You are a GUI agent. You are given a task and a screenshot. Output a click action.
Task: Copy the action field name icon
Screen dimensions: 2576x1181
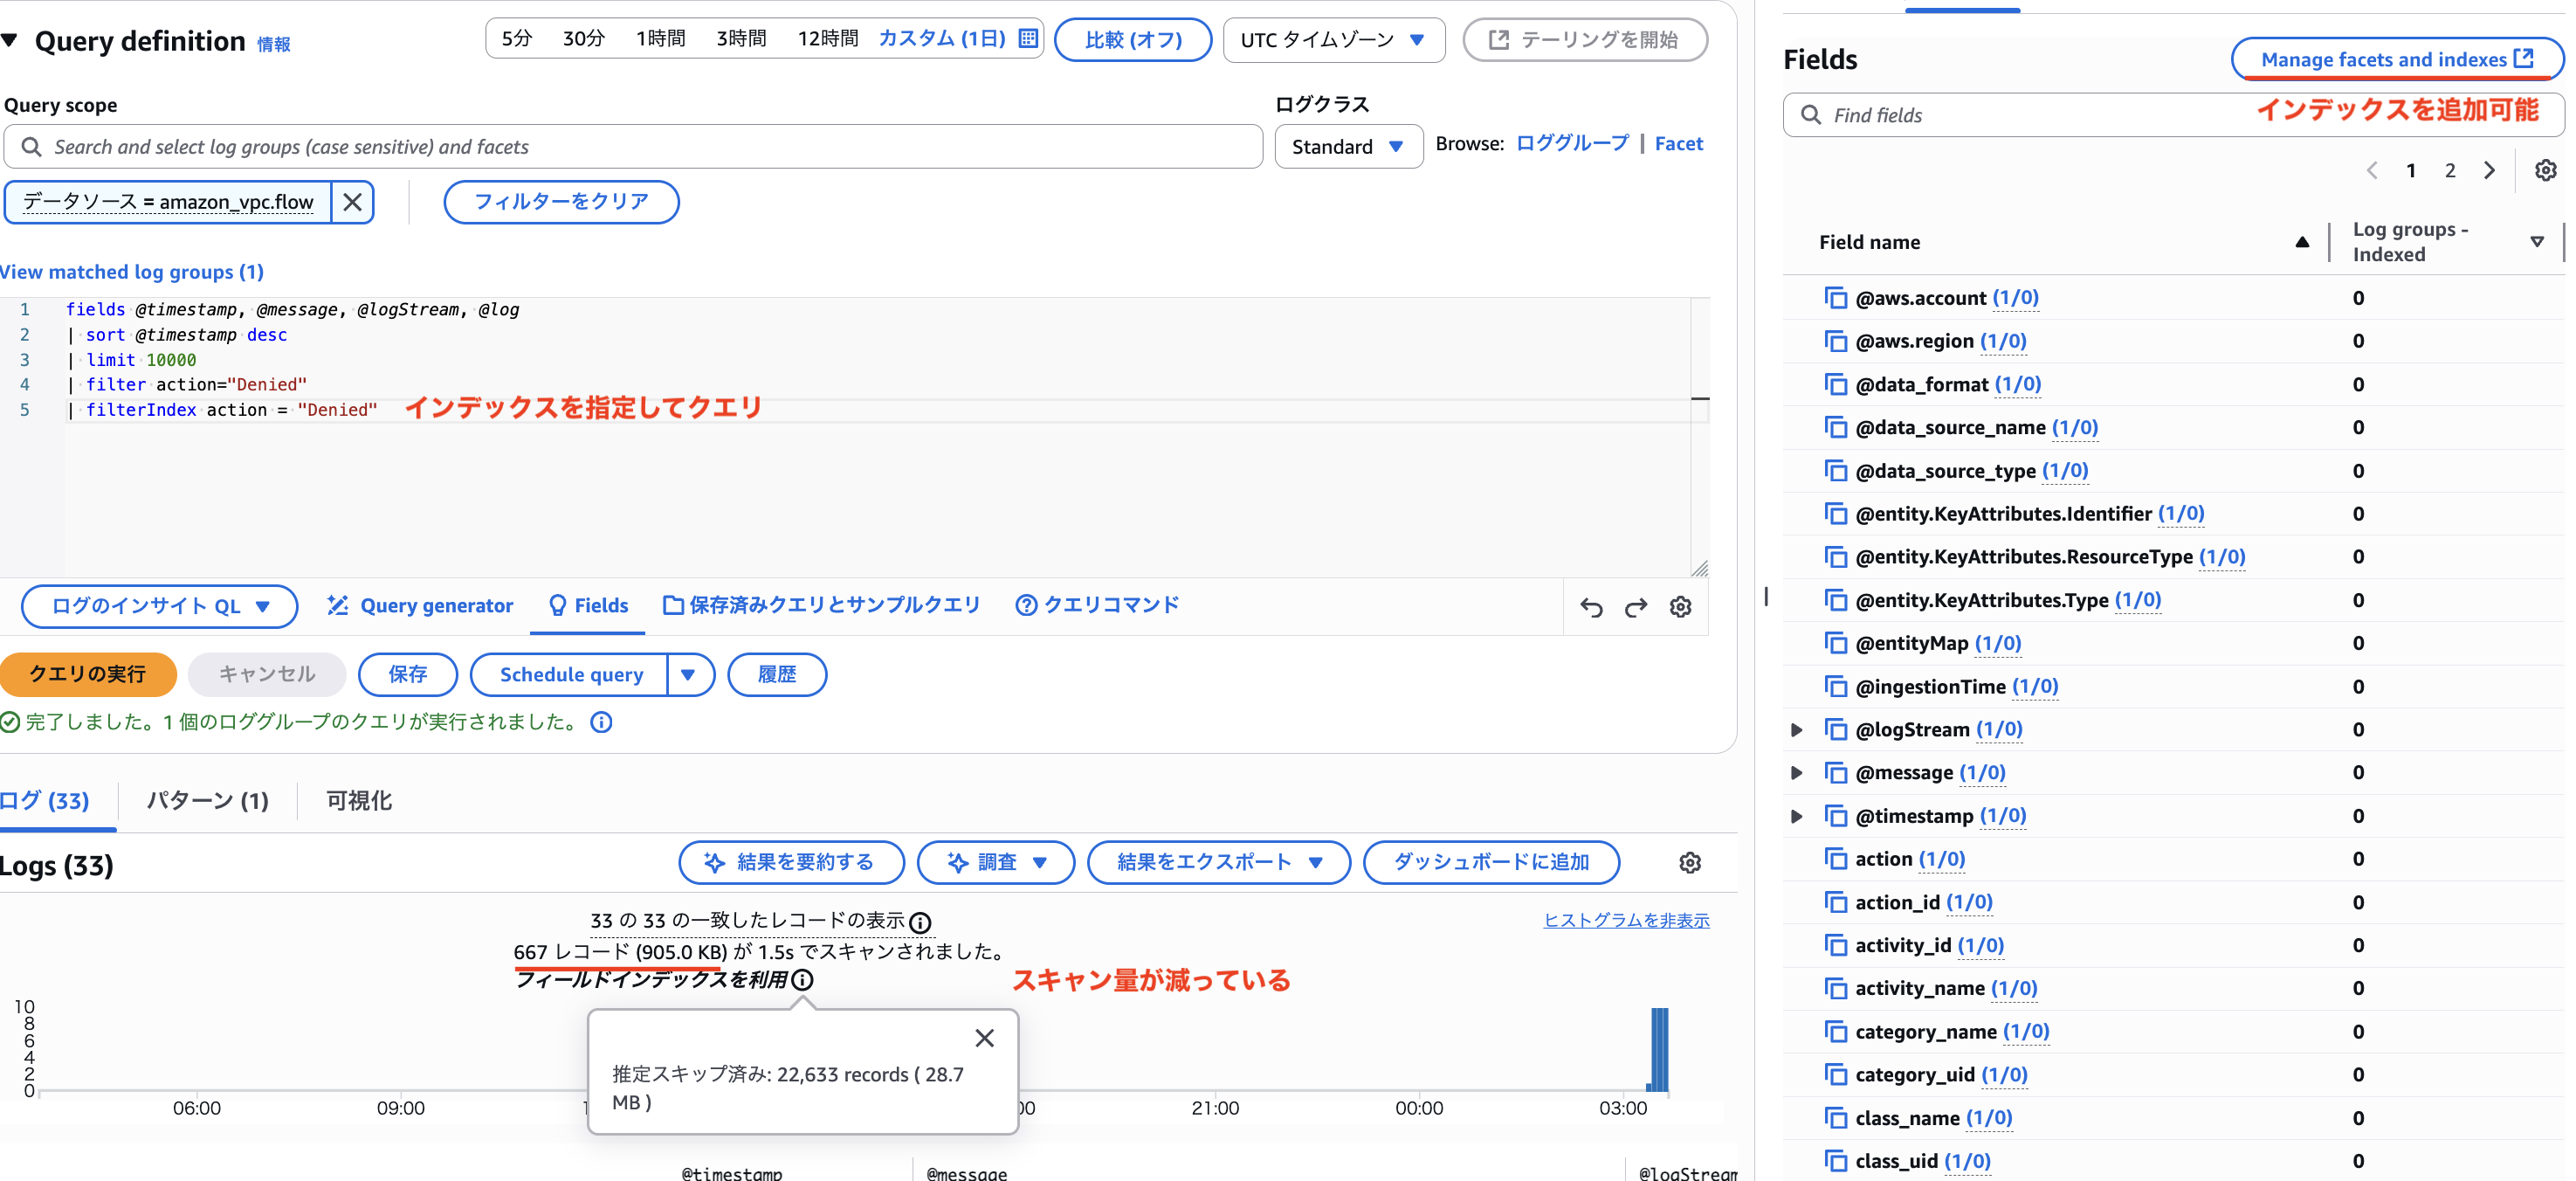click(x=1837, y=858)
